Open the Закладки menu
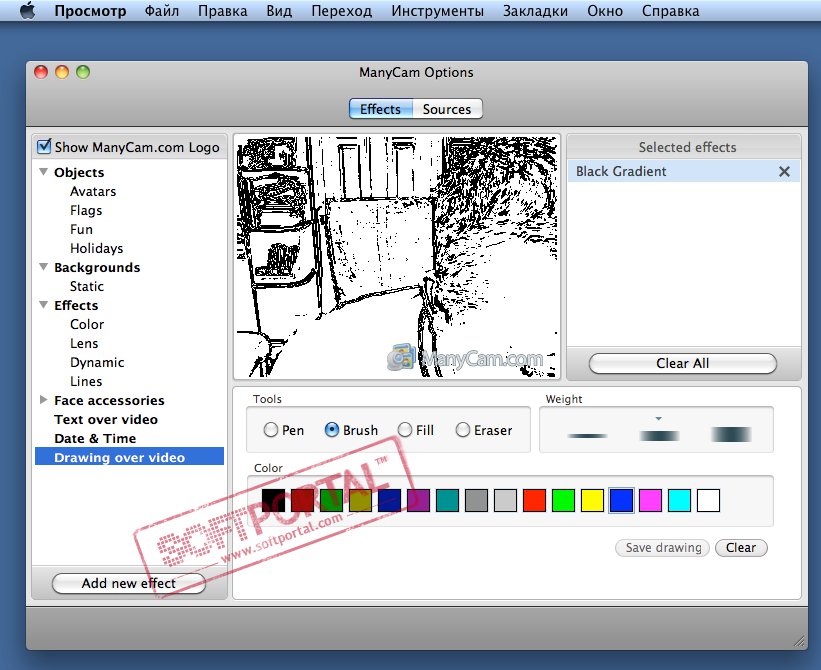Screen dimensions: 821x670 pyautogui.click(x=535, y=11)
